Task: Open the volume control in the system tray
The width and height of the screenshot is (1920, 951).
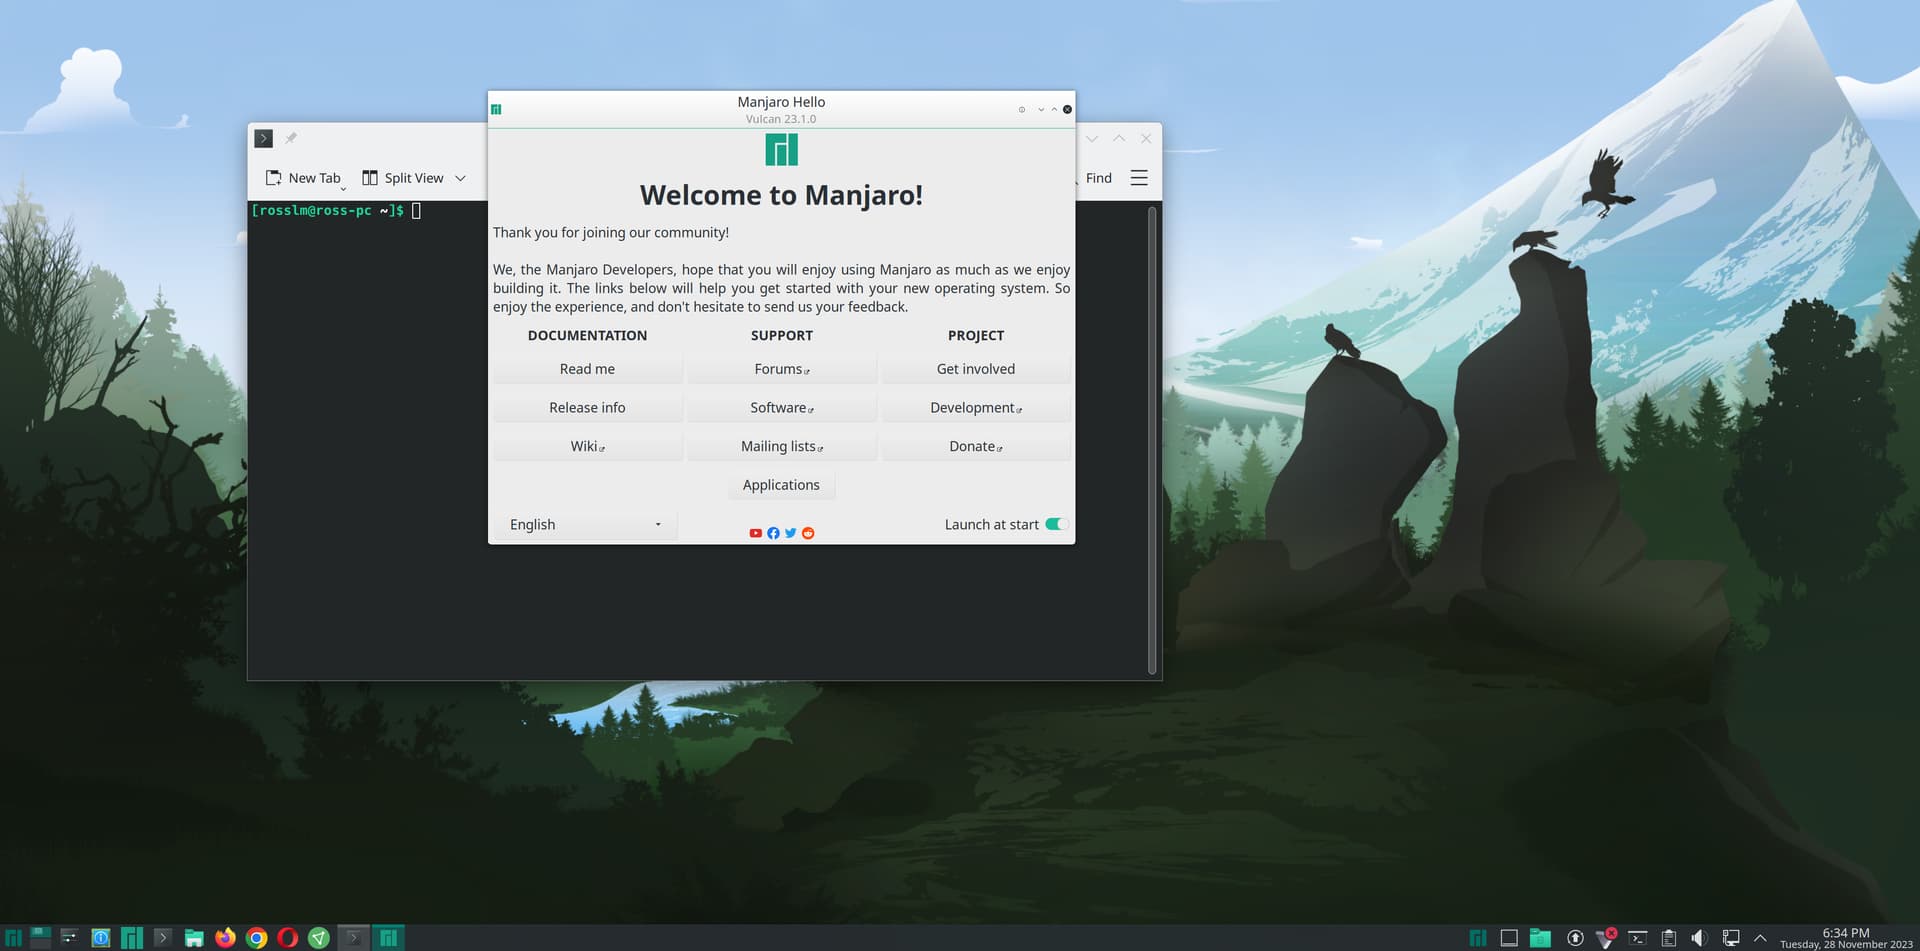Action: tap(1700, 938)
